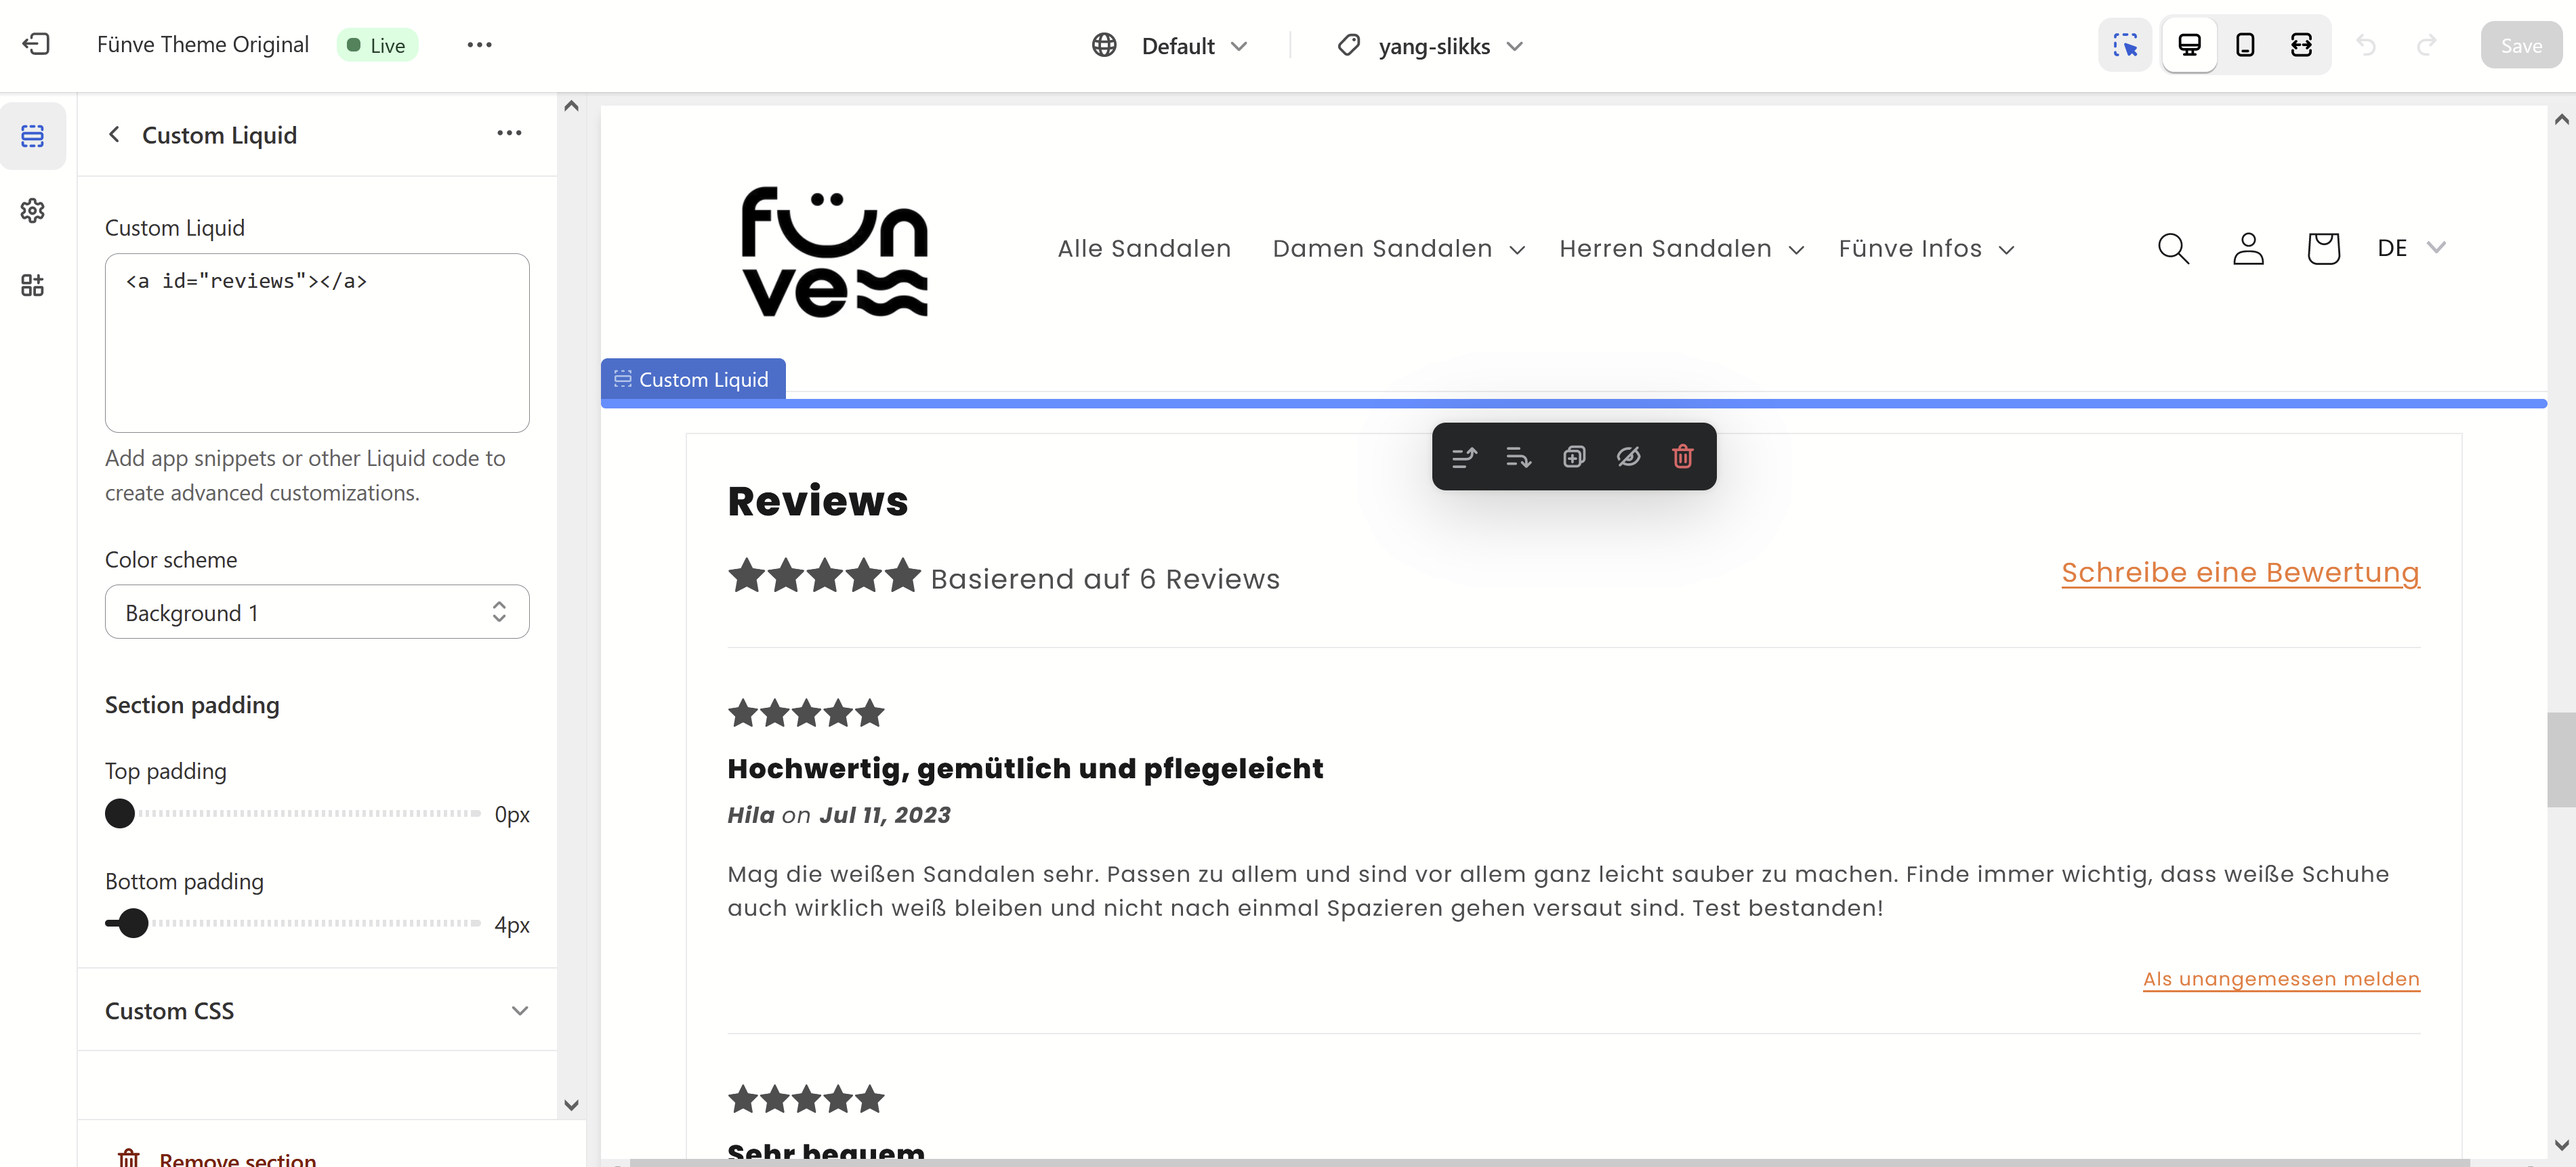The width and height of the screenshot is (2576, 1167).
Task: Open the Damen Sandalen menu
Action: (1398, 249)
